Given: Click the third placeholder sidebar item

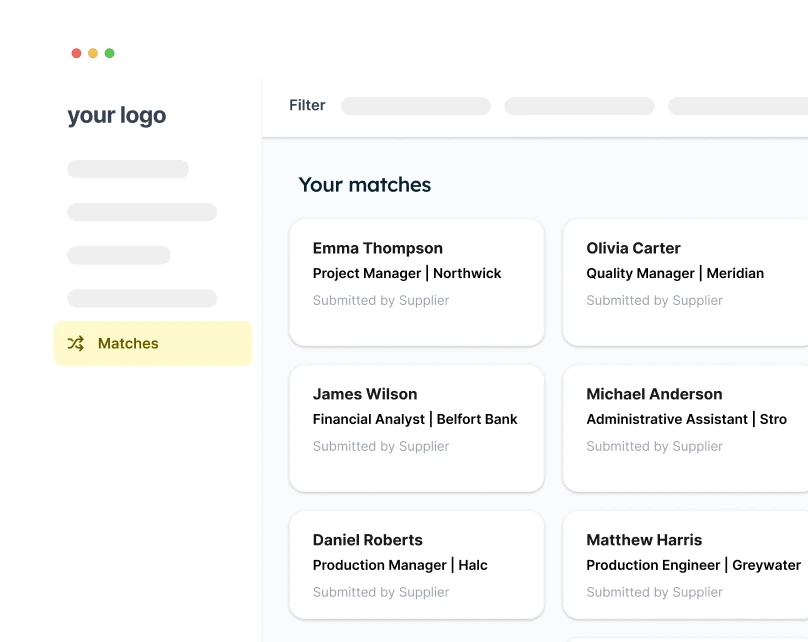Looking at the screenshot, I should tap(119, 255).
